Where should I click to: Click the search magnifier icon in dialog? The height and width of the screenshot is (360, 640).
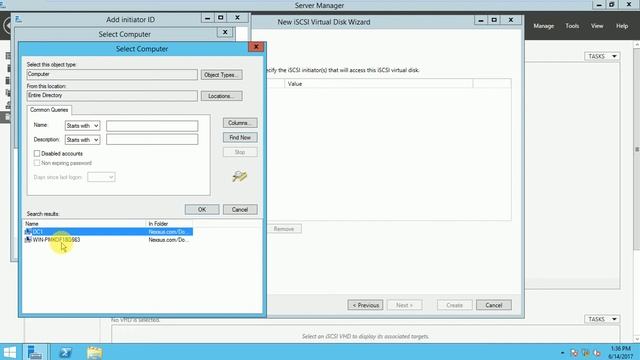pos(240,176)
